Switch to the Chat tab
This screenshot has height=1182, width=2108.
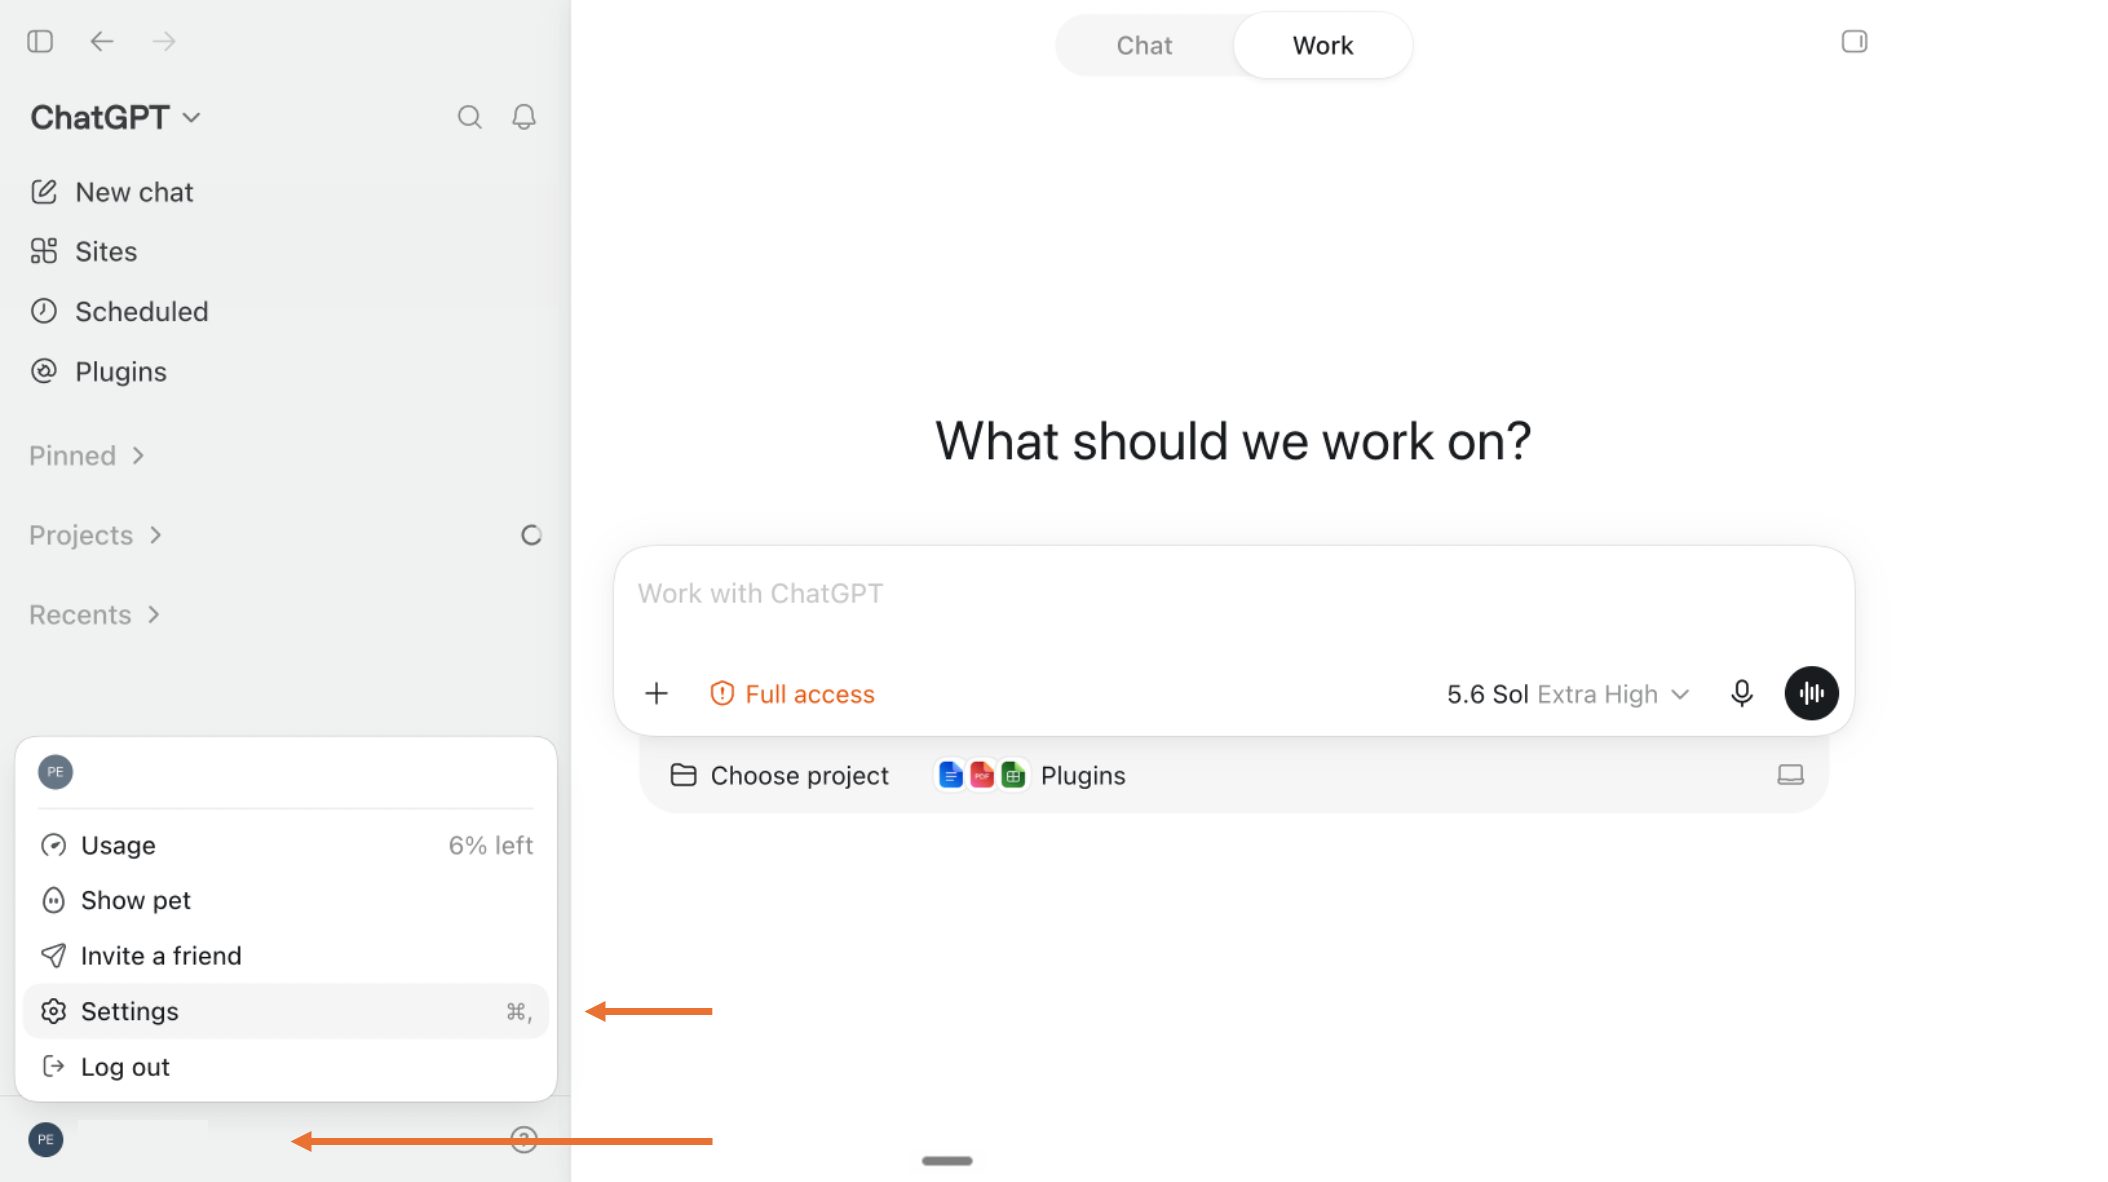(x=1144, y=45)
